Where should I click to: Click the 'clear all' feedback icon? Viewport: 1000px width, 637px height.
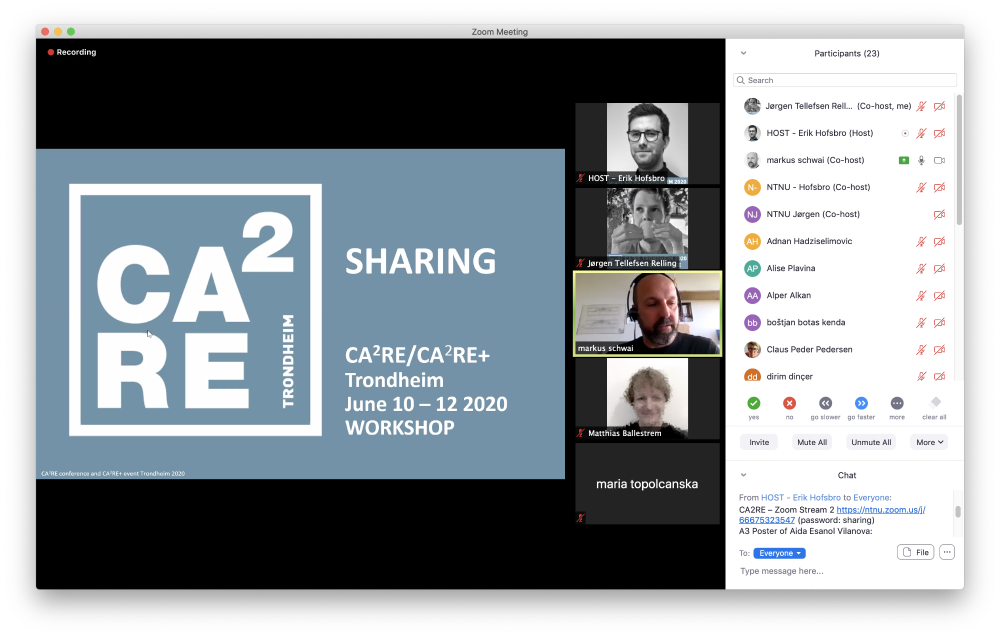pyautogui.click(x=935, y=403)
